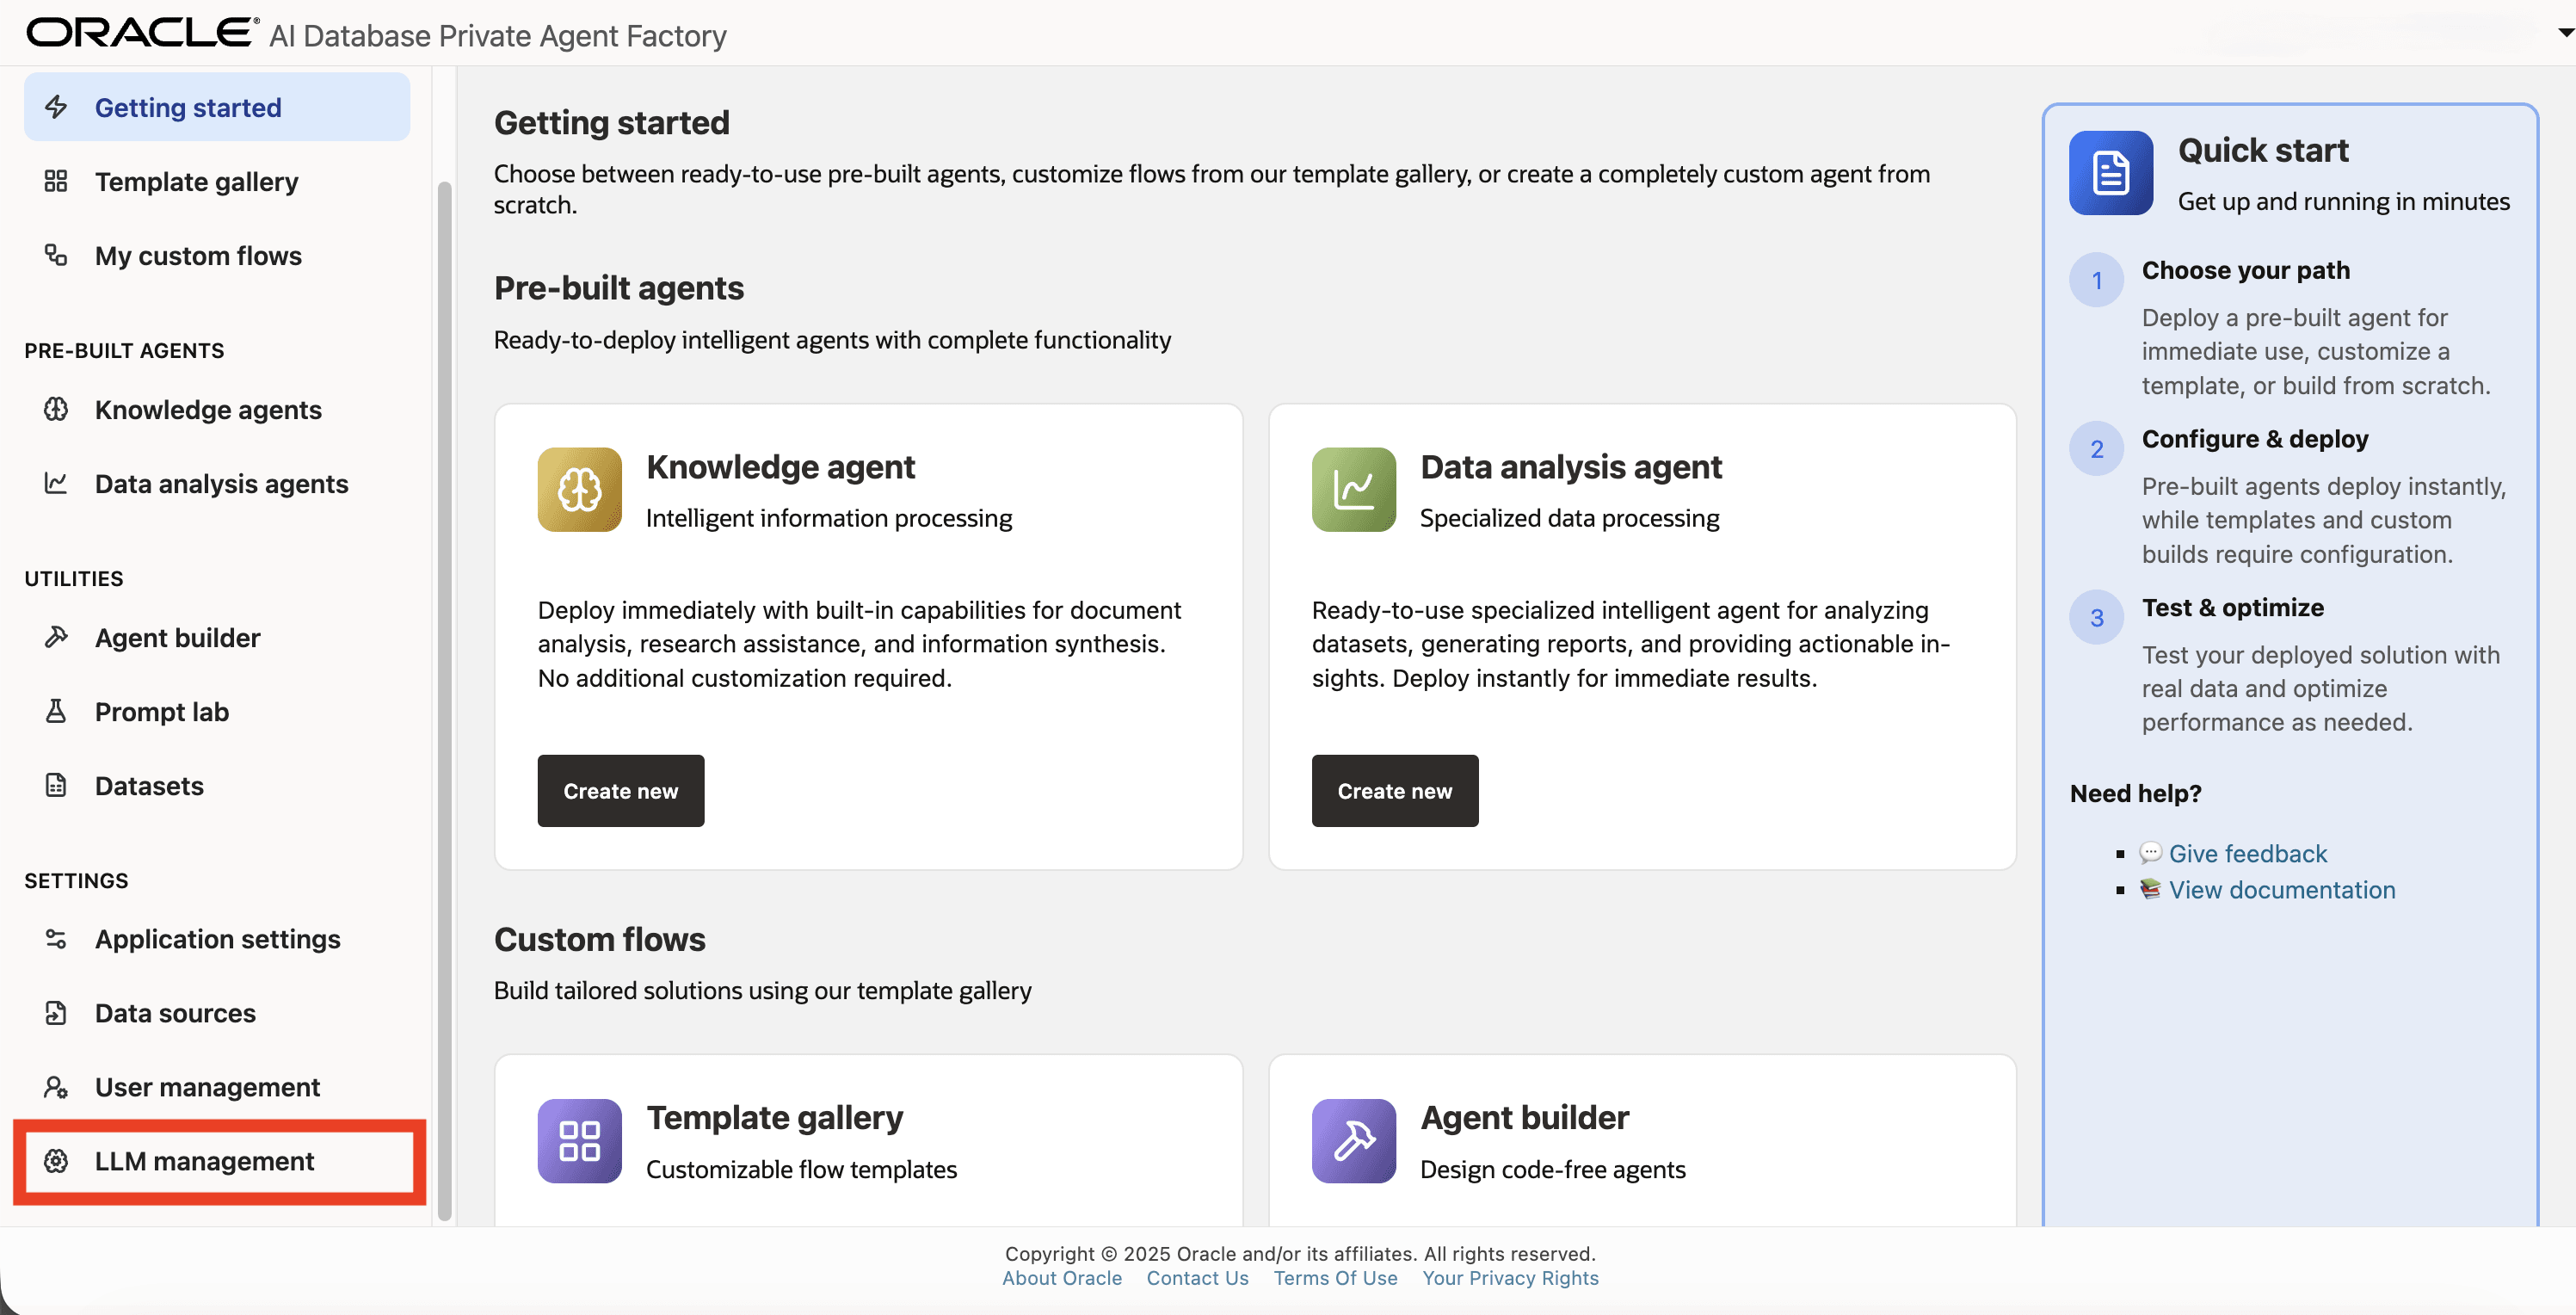Go to Data sources settings
This screenshot has width=2576, height=1315.
tap(217, 1013)
